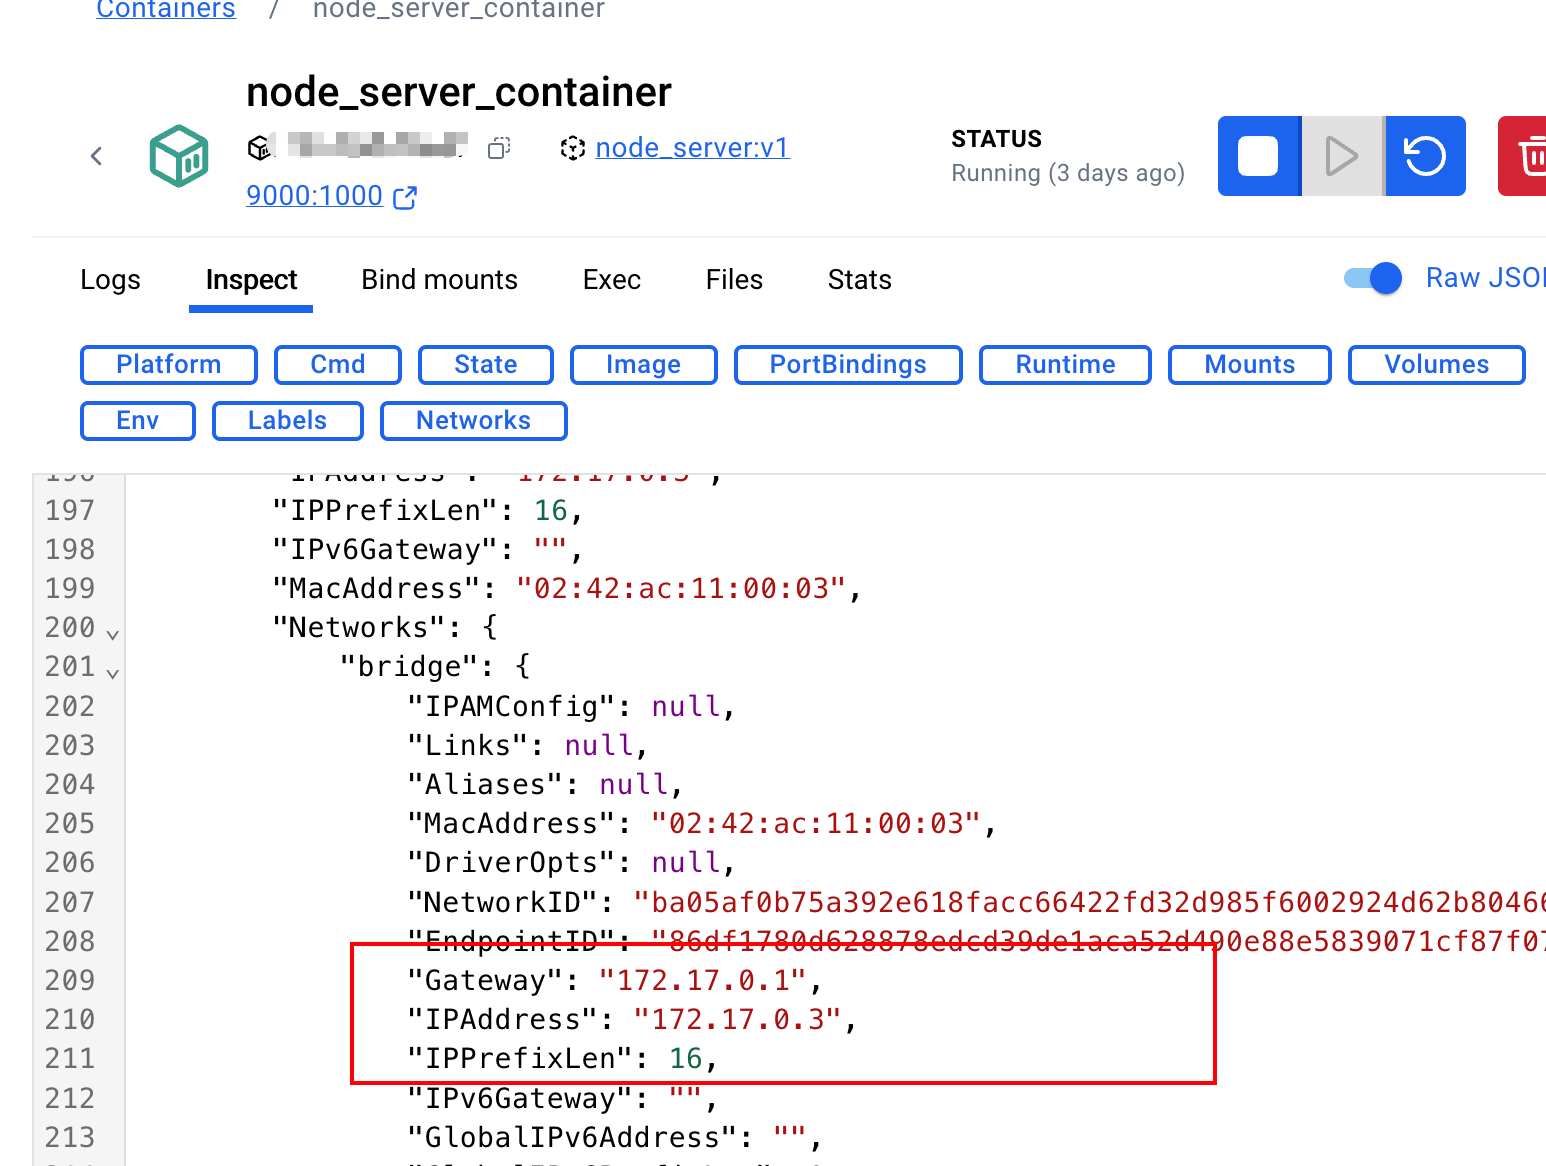Jump to the Mounts section
Viewport: 1546px width, 1166px height.
(1250, 365)
